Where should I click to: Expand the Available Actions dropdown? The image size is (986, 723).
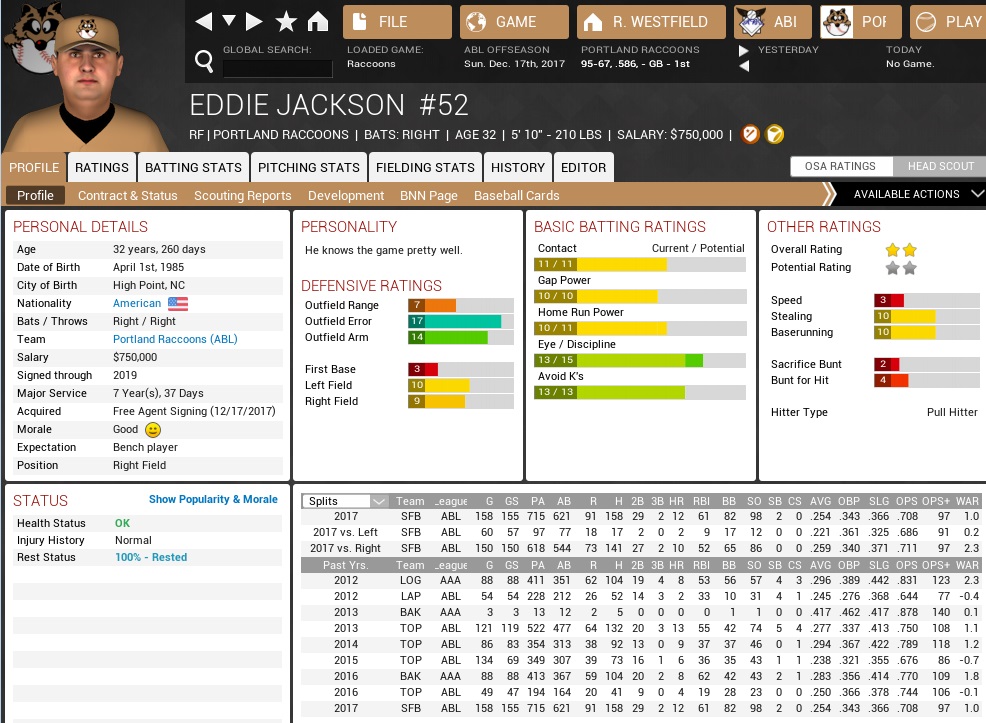click(x=915, y=194)
